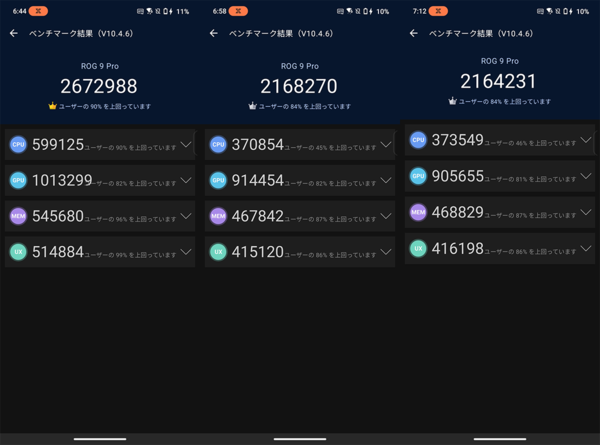Expand UX 415120 row chevron
The image size is (600, 445).
tap(386, 252)
